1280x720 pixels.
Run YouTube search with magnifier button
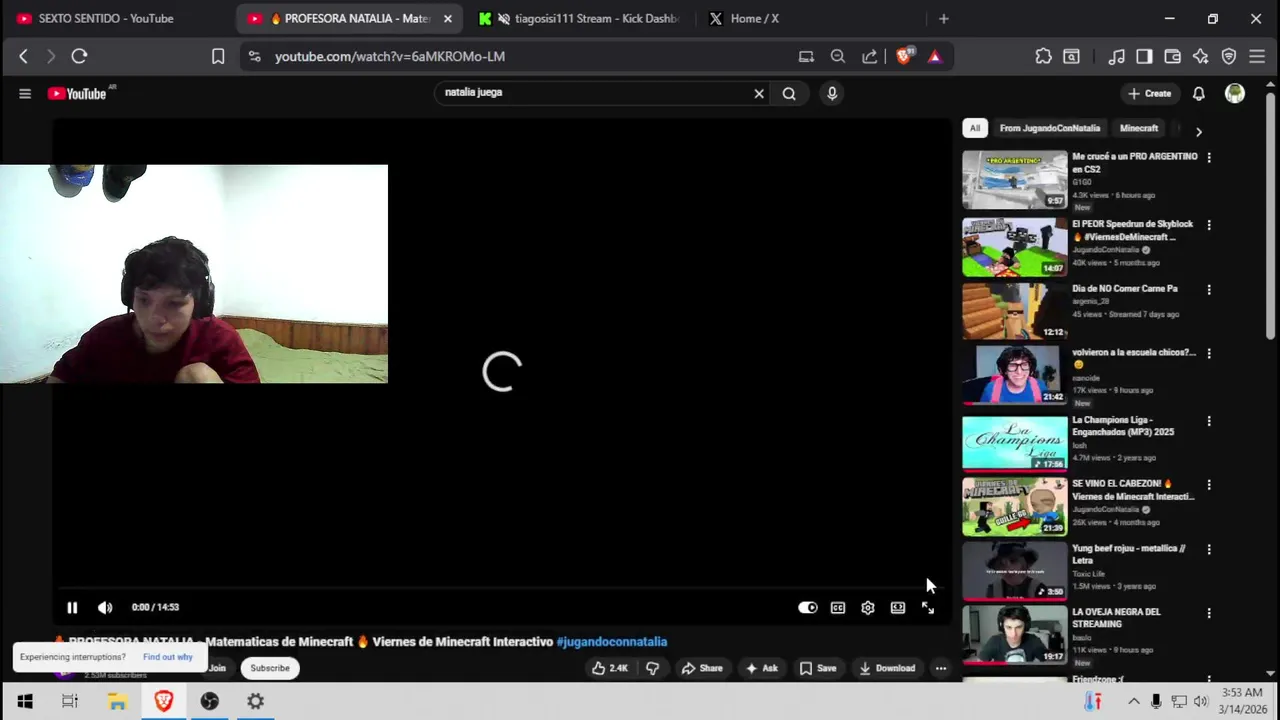tap(789, 93)
